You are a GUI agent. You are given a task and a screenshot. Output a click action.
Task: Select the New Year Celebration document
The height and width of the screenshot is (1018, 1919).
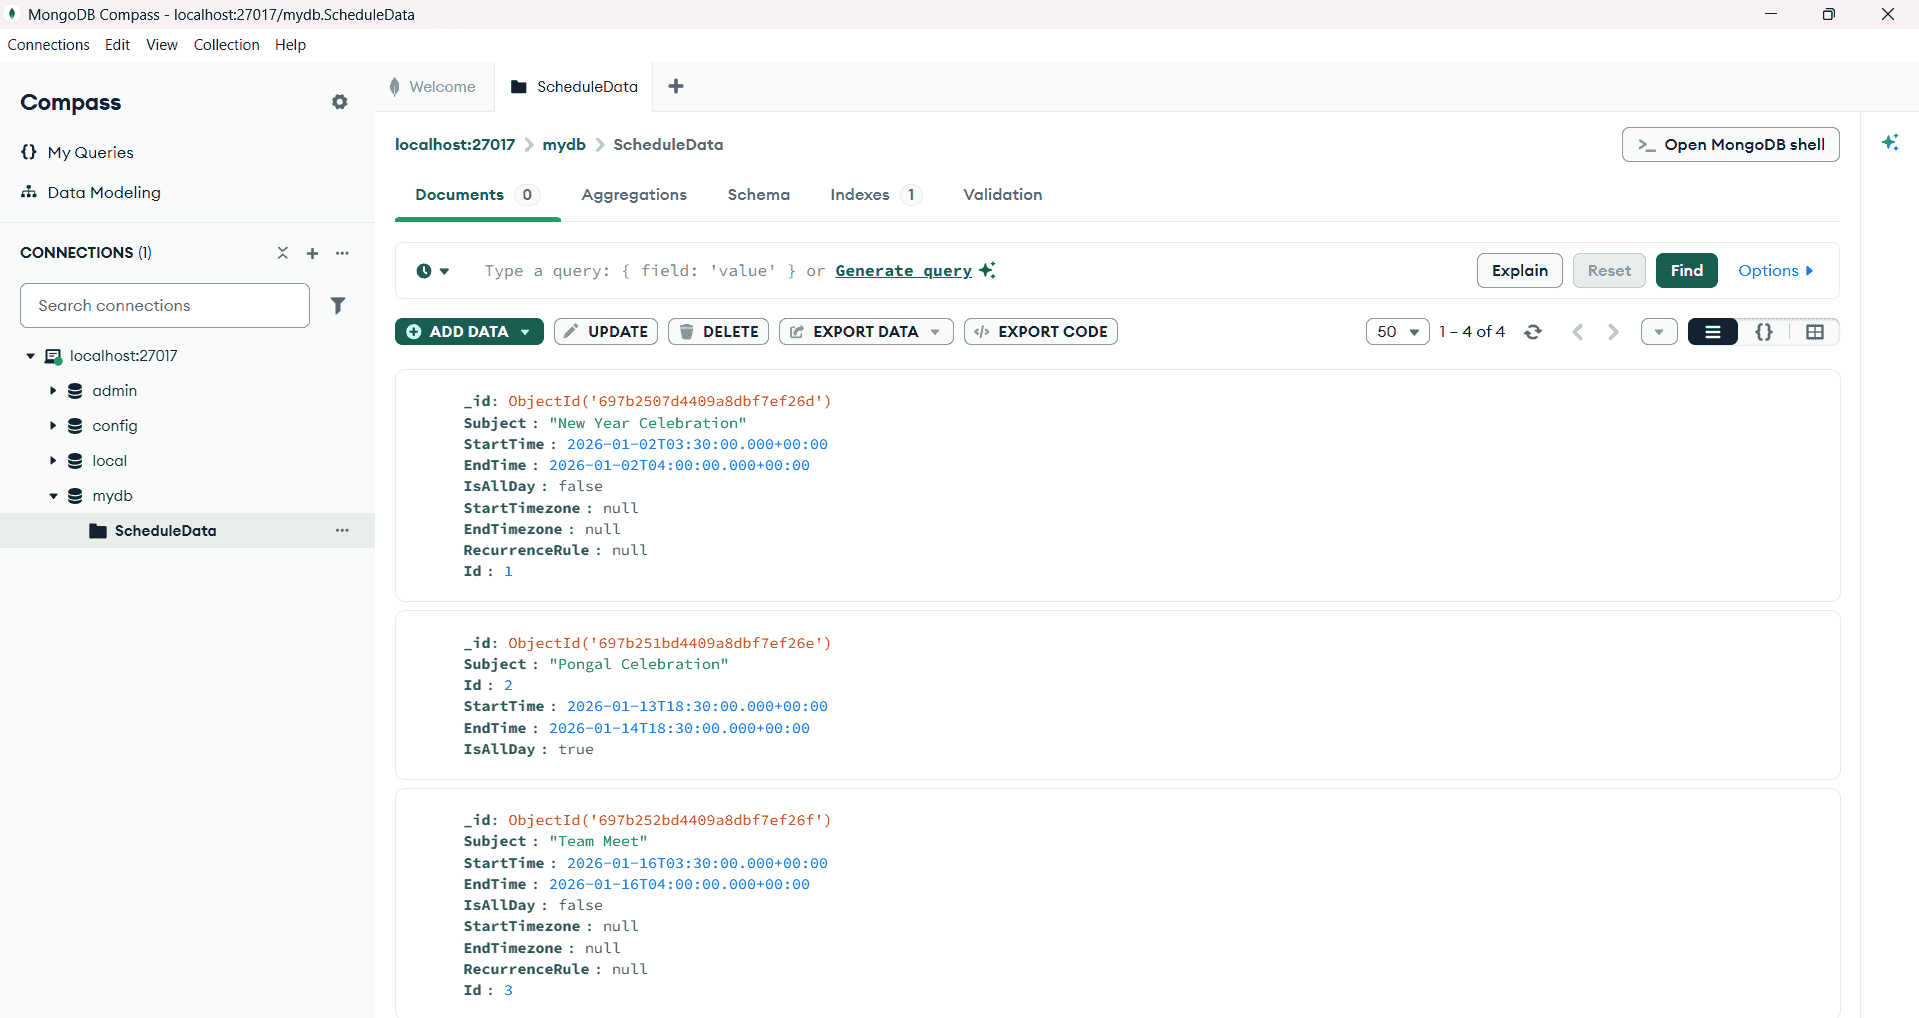click(x=1117, y=486)
